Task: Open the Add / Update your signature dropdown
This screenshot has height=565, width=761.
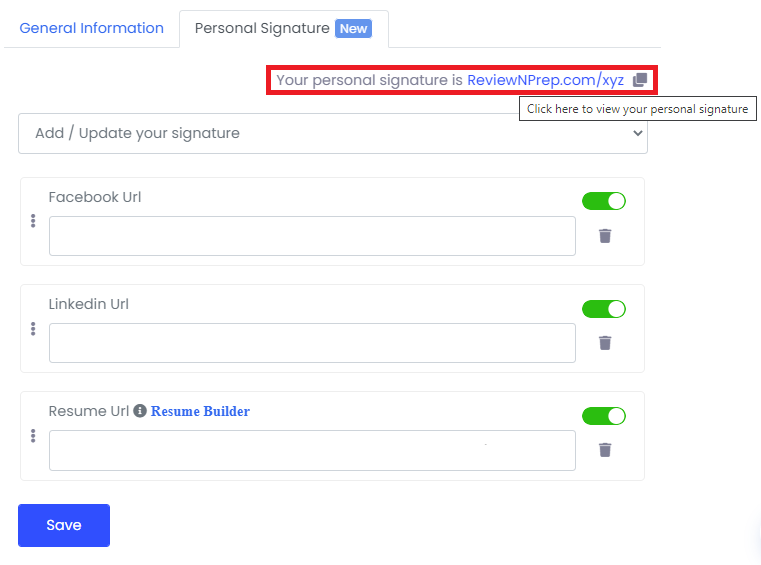Action: coord(333,133)
